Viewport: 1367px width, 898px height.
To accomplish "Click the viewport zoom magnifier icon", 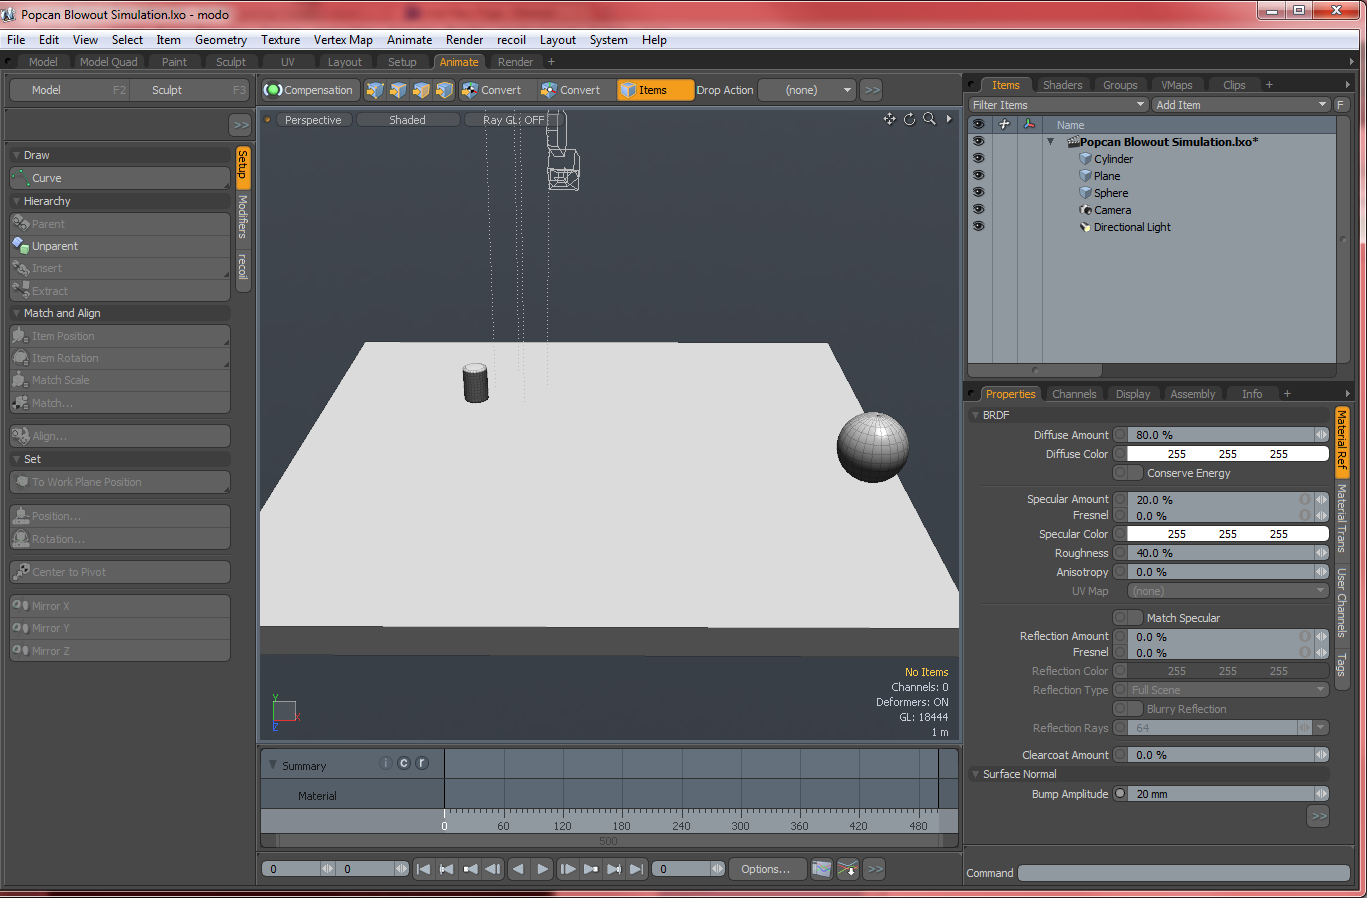I will [928, 119].
